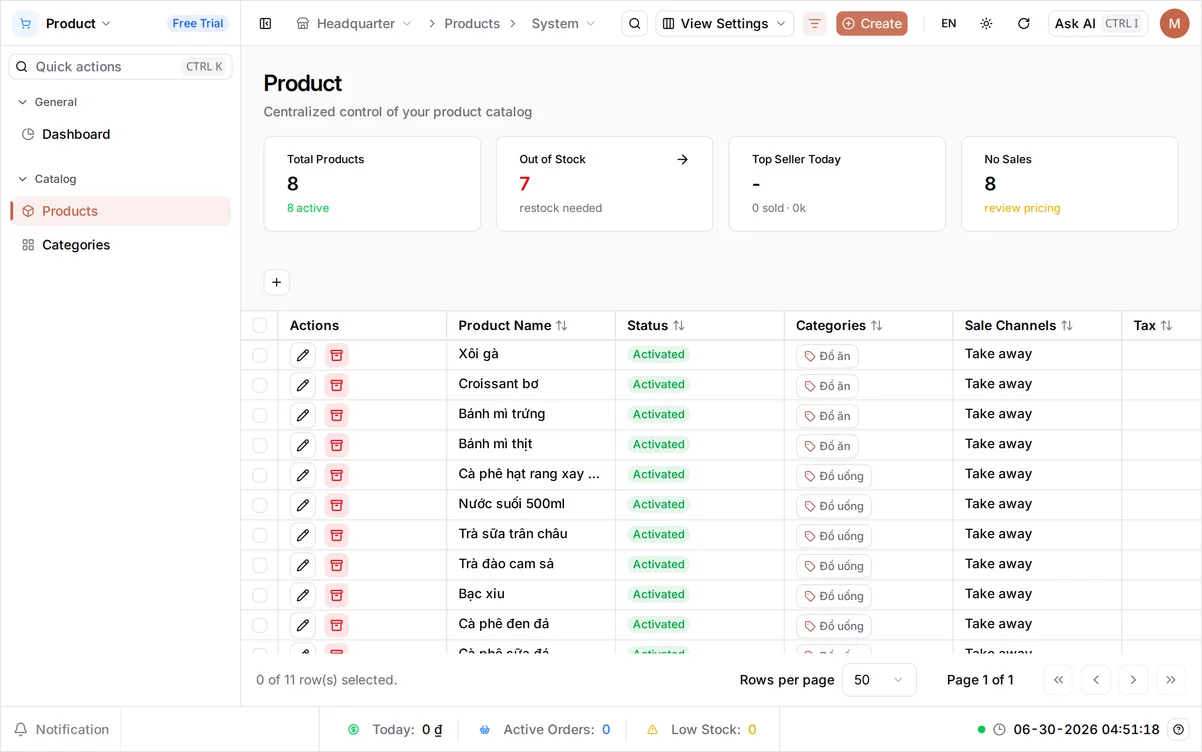Screen dimensions: 1202x752
Task: Check the Bạc xỉu row checkbox
Action: 260,595
